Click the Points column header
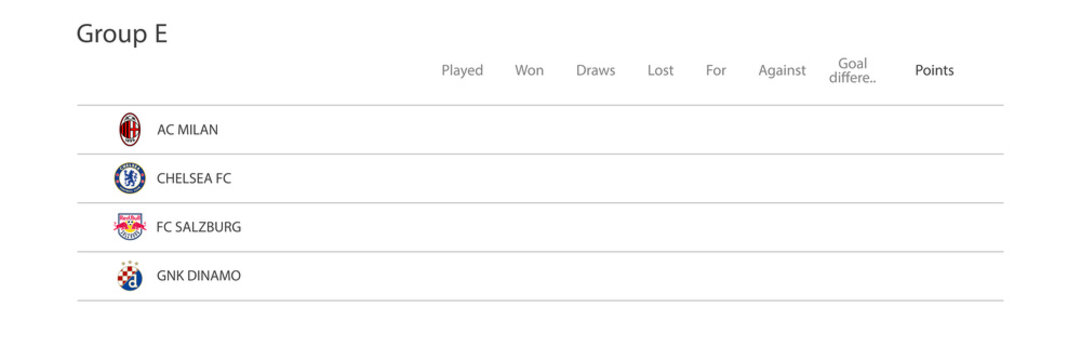The width and height of the screenshot is (1081, 360). (934, 70)
